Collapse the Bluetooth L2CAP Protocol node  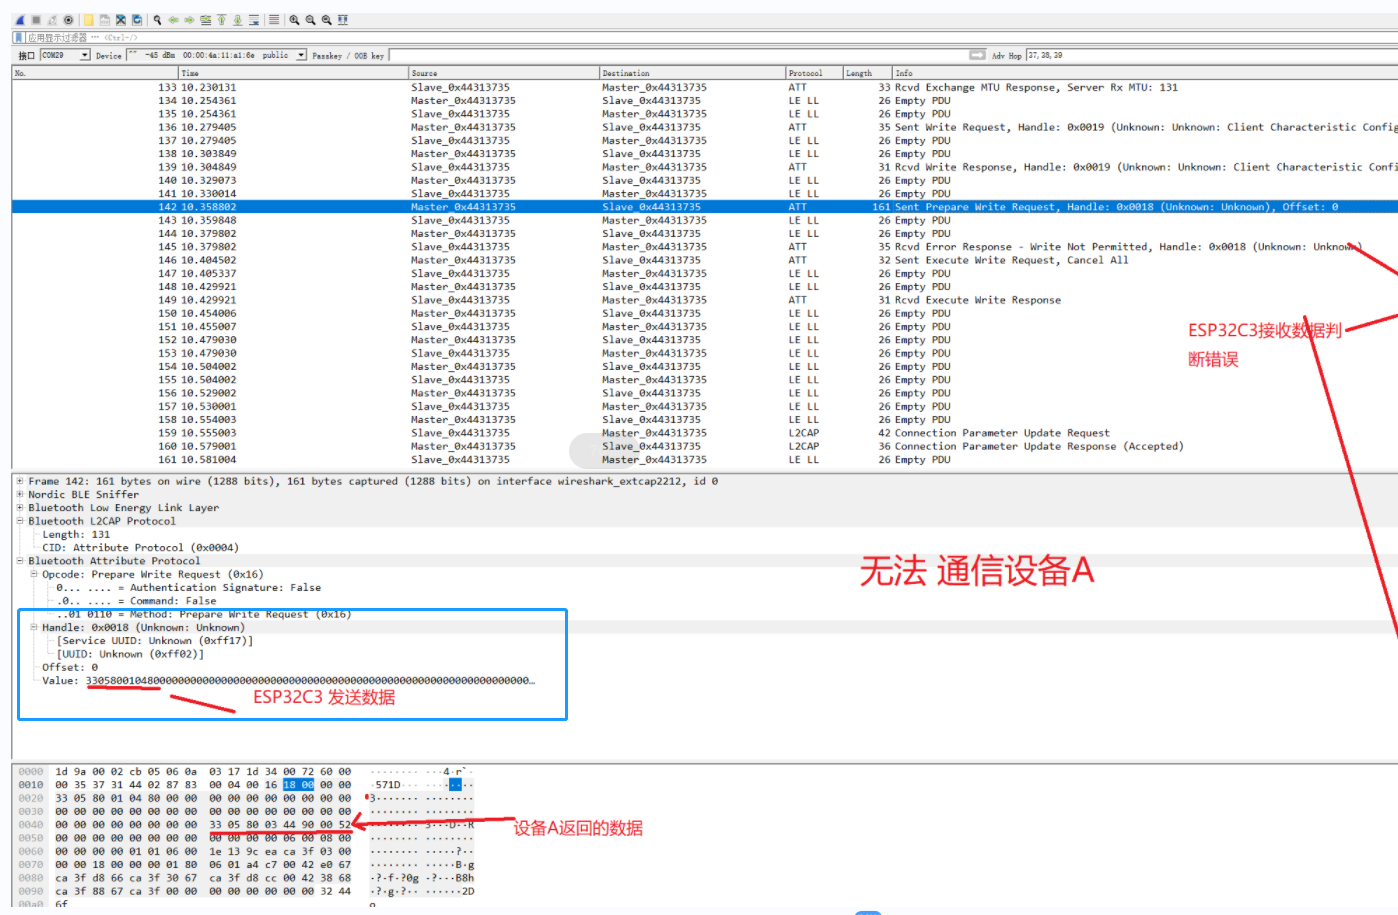[19, 521]
